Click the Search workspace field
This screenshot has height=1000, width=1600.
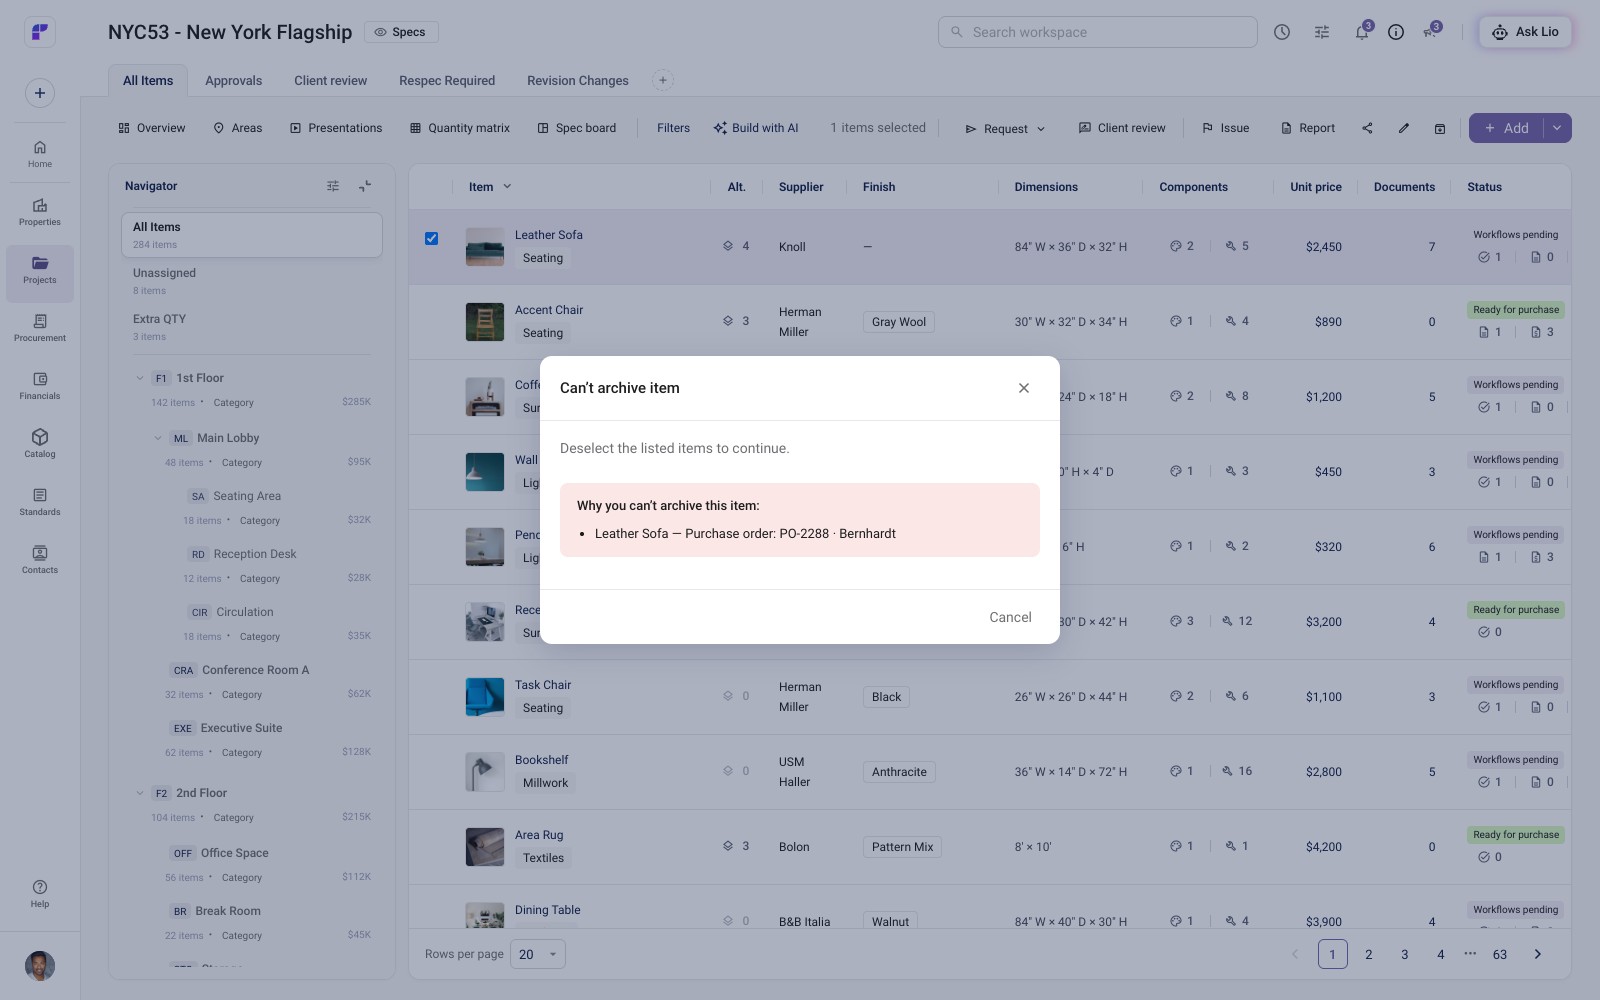[1097, 32]
